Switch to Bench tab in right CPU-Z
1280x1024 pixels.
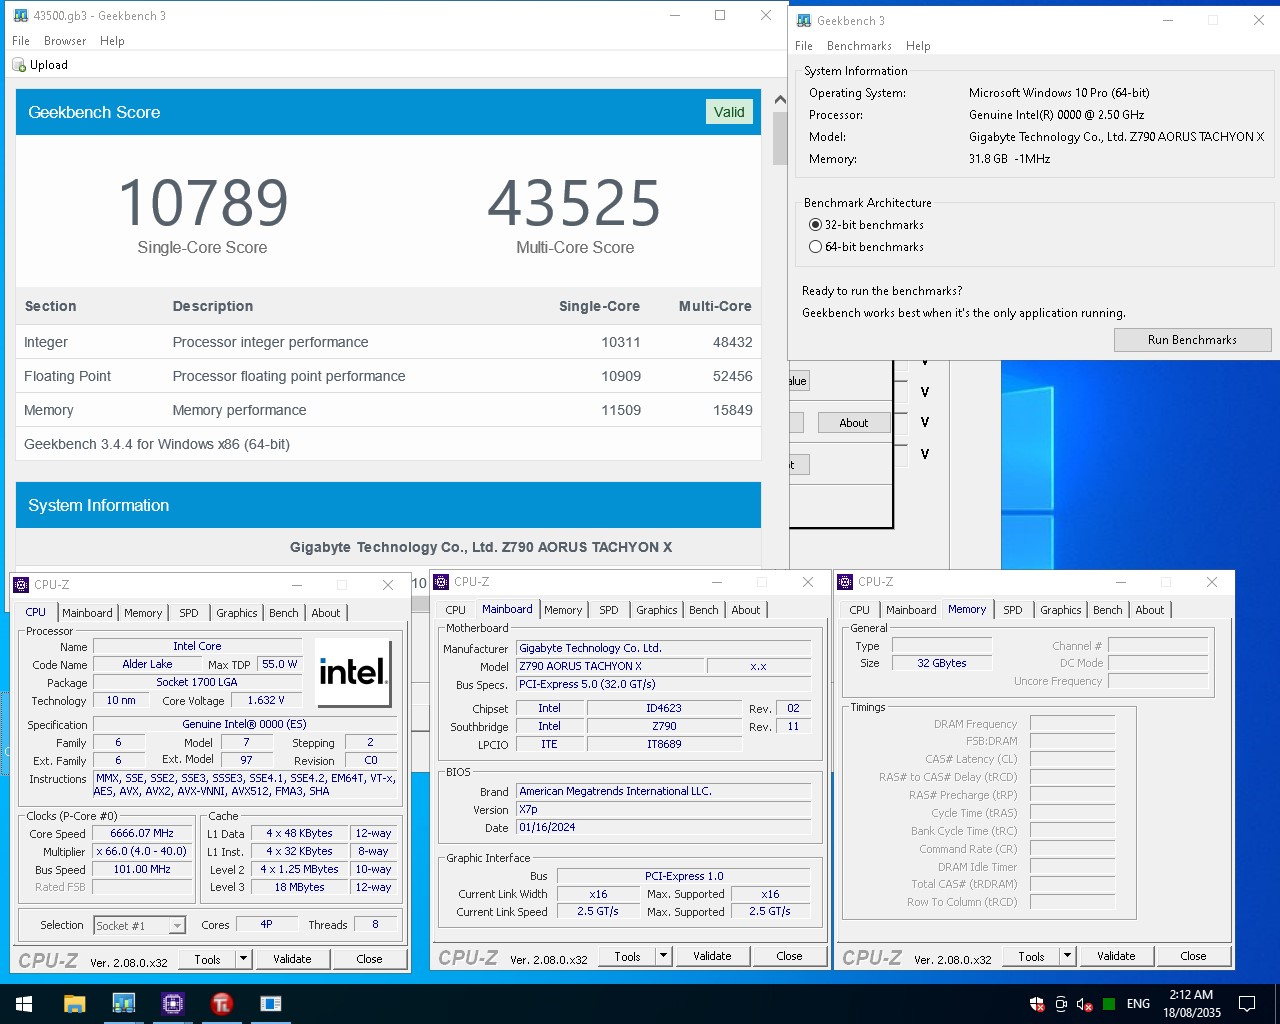pyautogui.click(x=1108, y=610)
